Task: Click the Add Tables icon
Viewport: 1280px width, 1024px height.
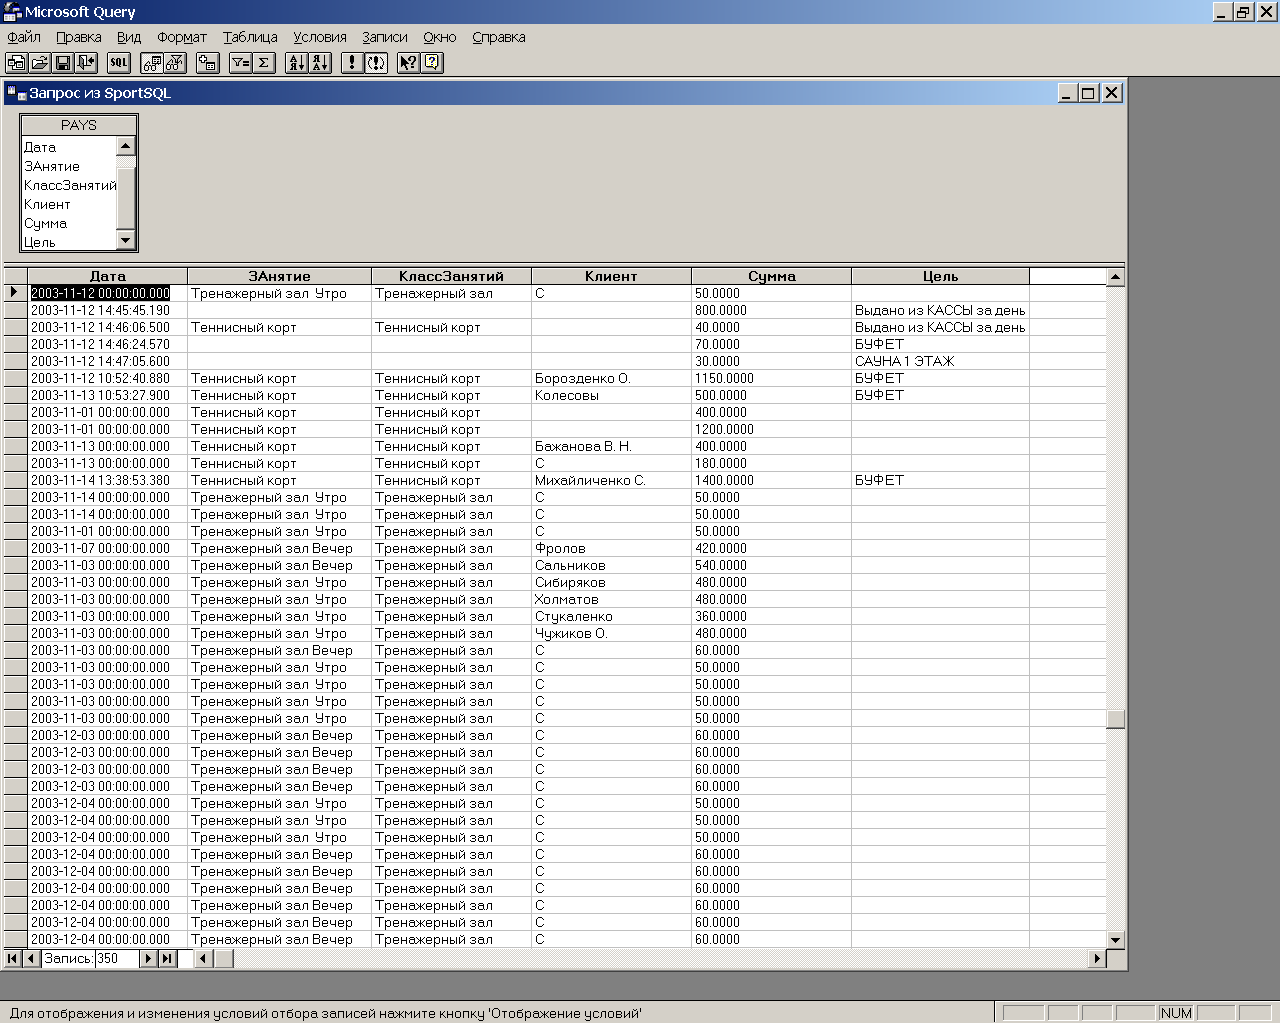Action: 207,63
